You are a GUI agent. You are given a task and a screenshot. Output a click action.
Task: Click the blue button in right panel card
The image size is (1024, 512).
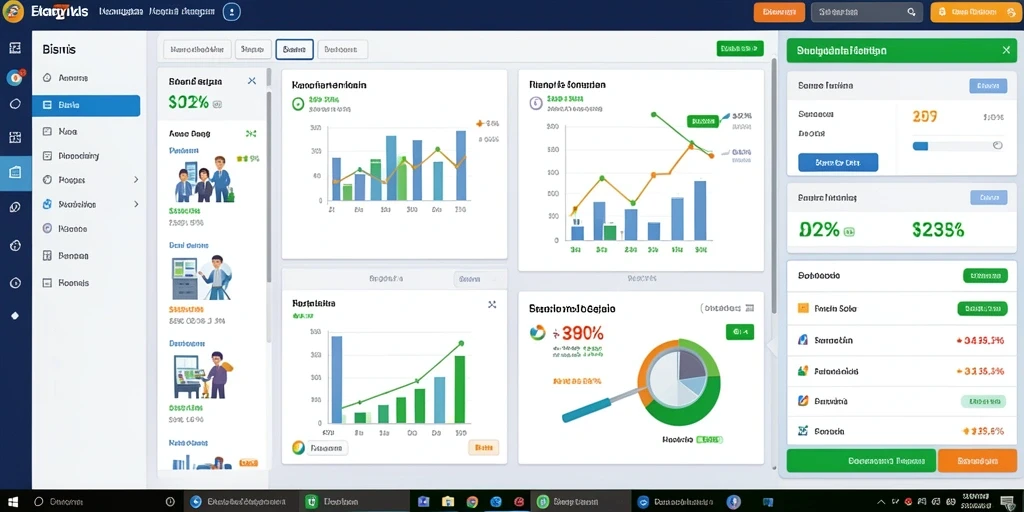[x=838, y=163]
